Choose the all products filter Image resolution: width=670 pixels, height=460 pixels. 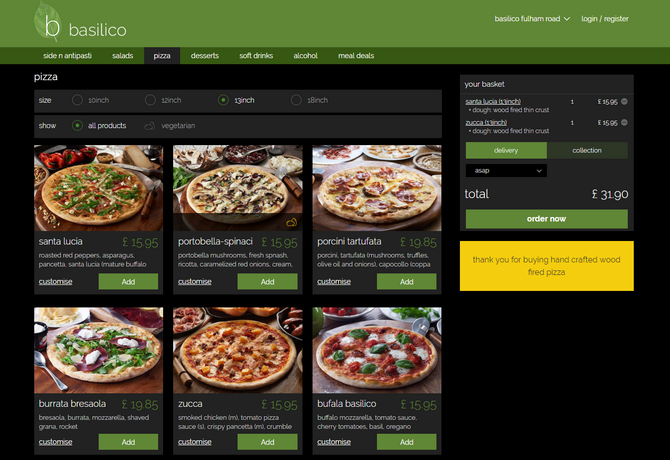[x=77, y=126]
